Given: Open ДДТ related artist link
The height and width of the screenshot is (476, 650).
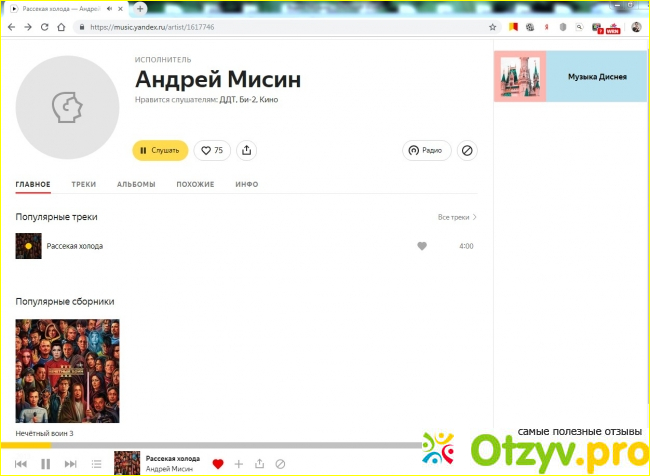Looking at the screenshot, I should click(228, 100).
